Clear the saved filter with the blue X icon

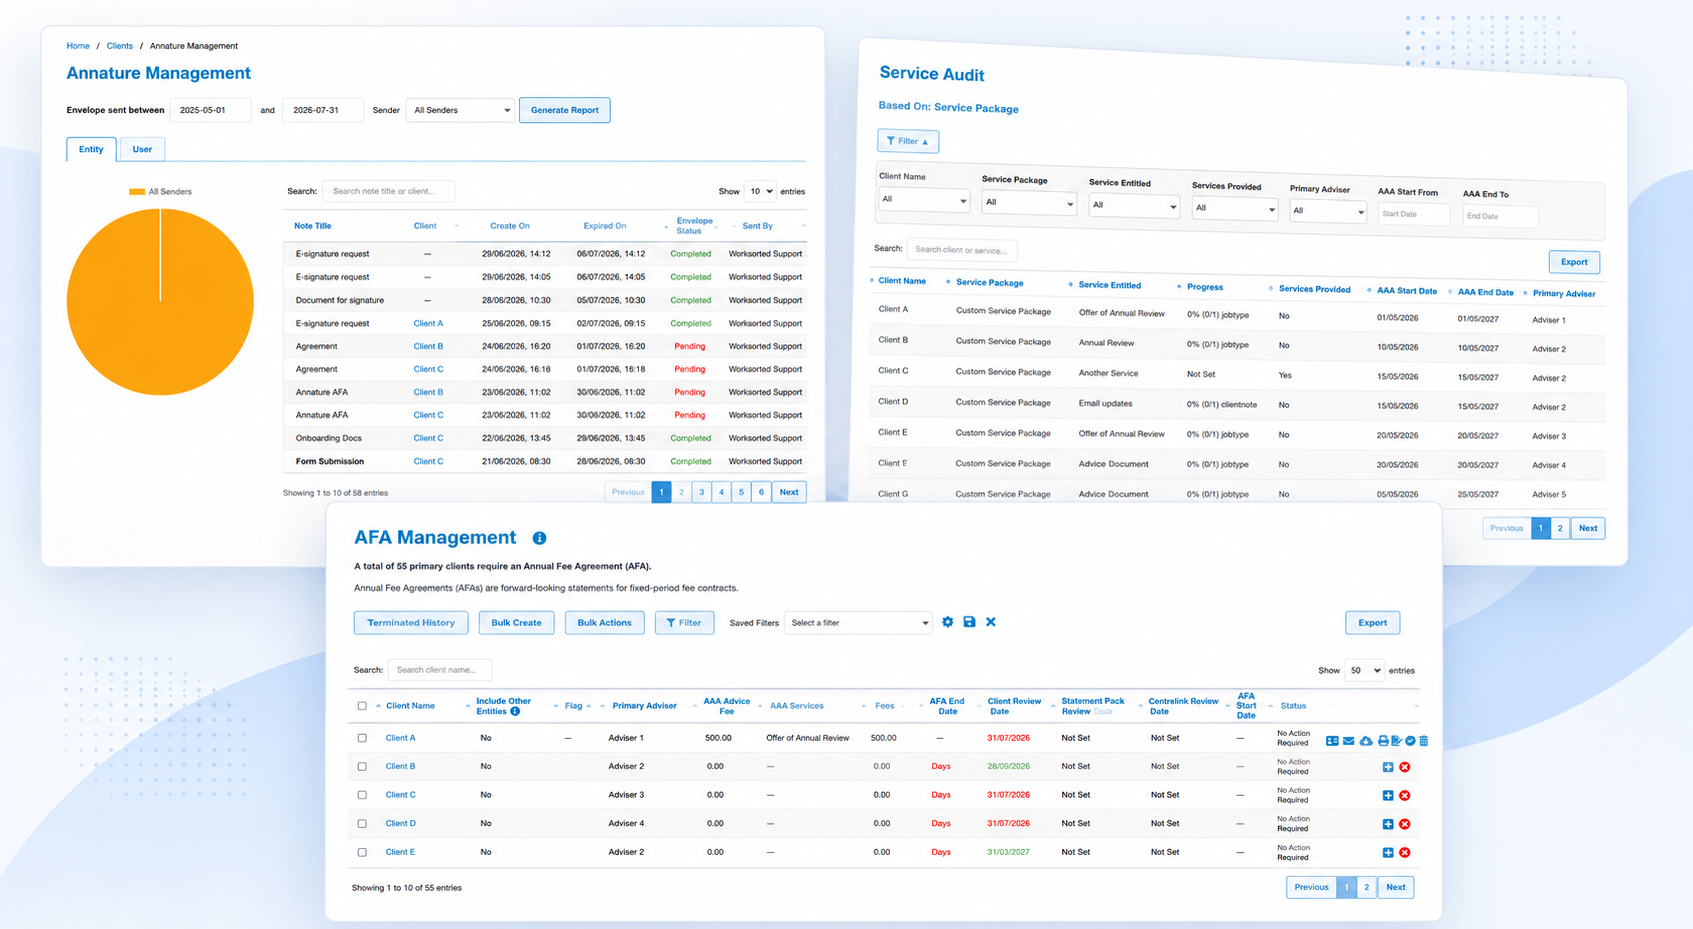pyautogui.click(x=991, y=622)
